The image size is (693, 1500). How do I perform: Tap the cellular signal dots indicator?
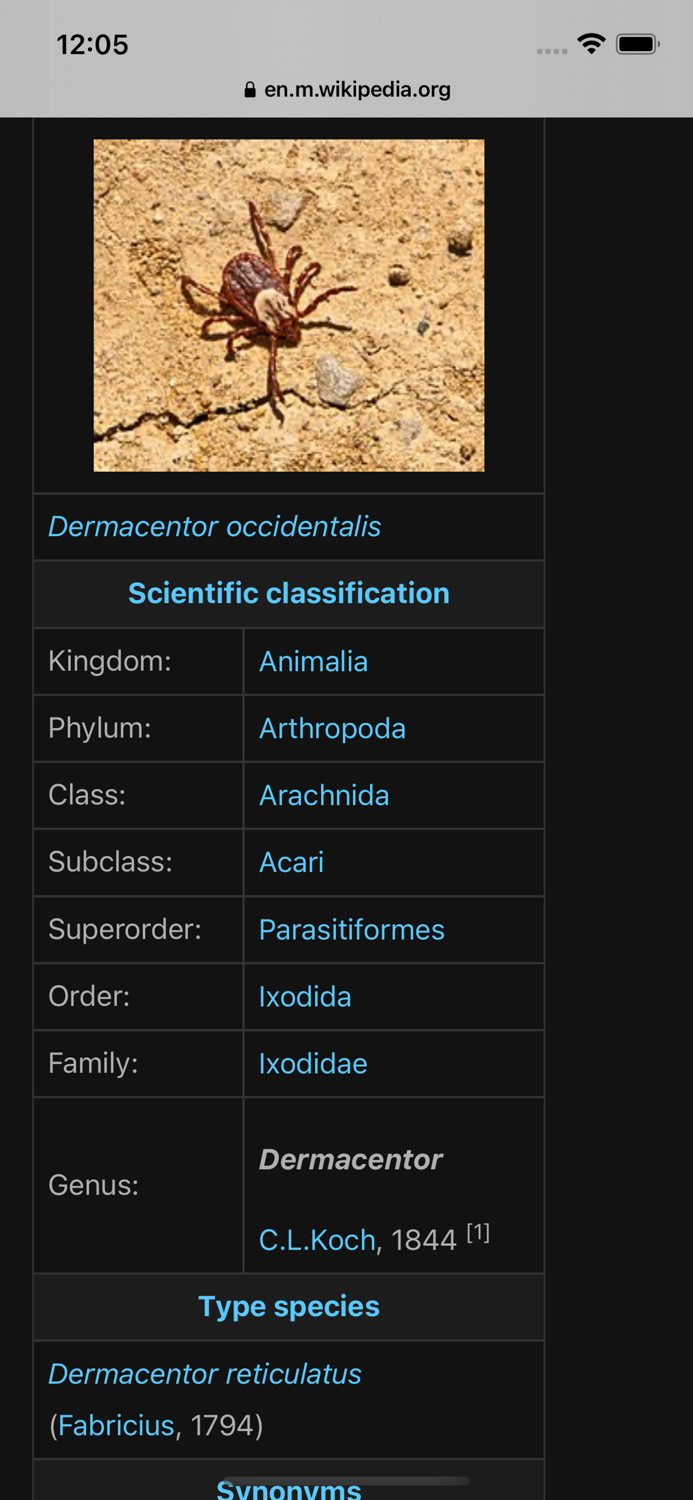coord(551,47)
